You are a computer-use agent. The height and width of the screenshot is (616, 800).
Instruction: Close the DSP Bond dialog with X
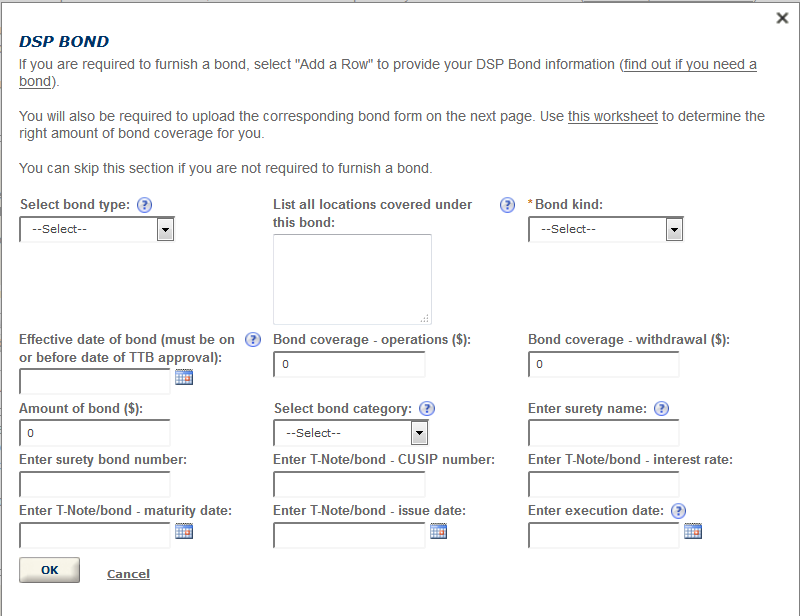(782, 18)
